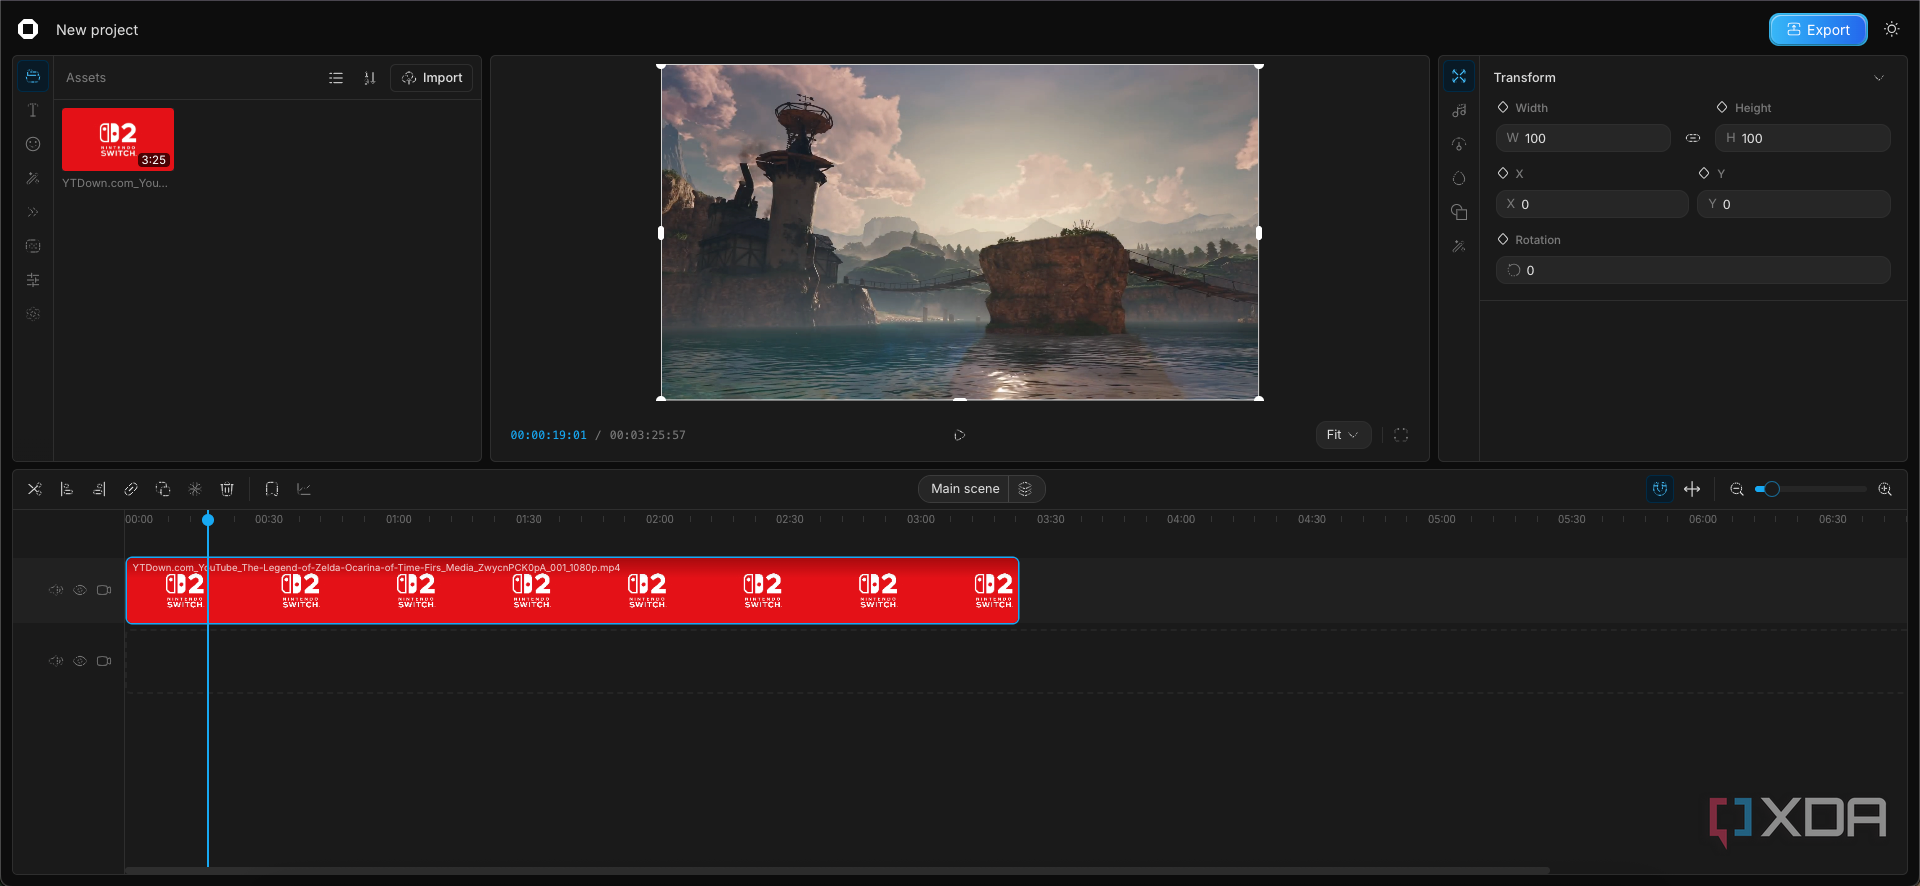Screen dimensions: 1920x886
Task: Open the Assets panel in the left sidebar
Action: tap(33, 77)
